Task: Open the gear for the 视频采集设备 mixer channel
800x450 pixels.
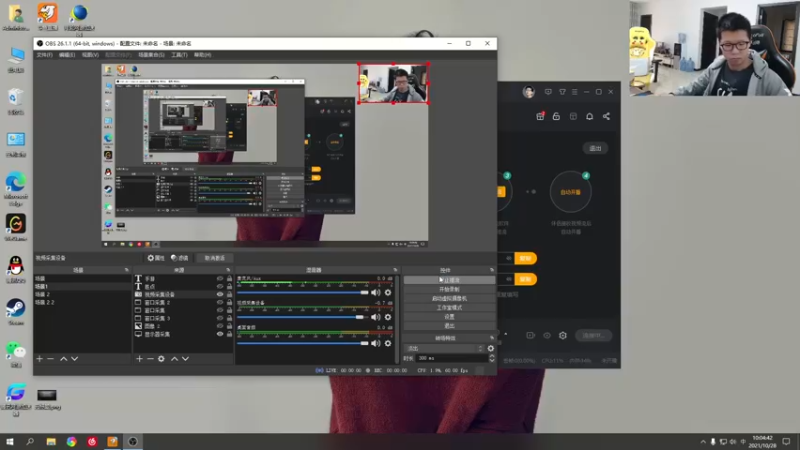Action: pyautogui.click(x=388, y=317)
